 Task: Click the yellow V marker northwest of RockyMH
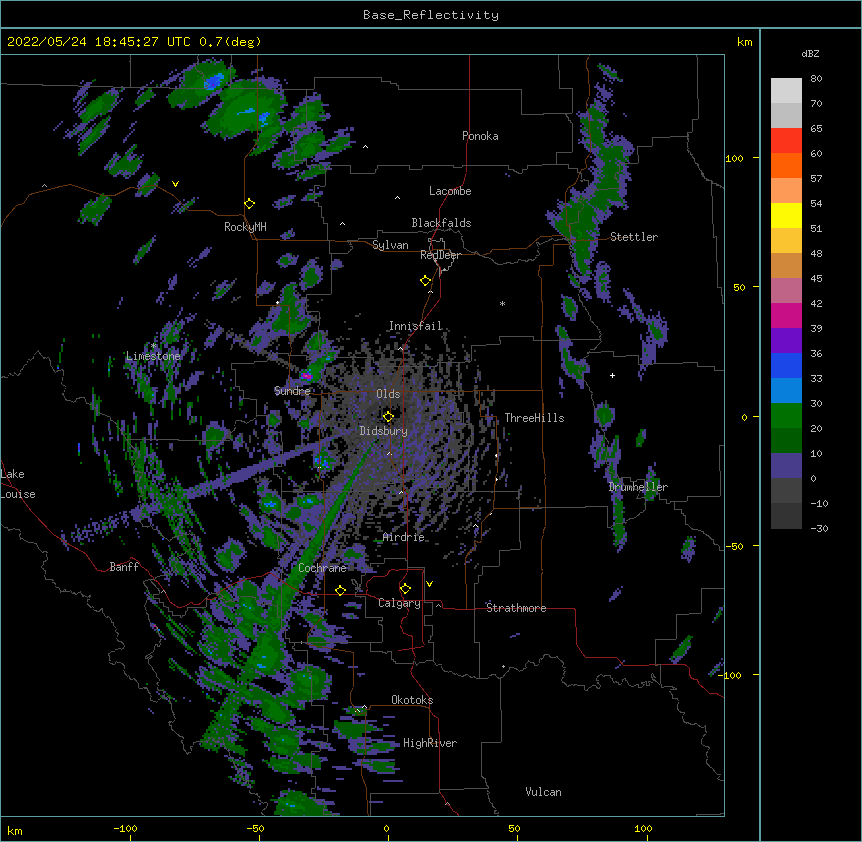click(x=175, y=184)
